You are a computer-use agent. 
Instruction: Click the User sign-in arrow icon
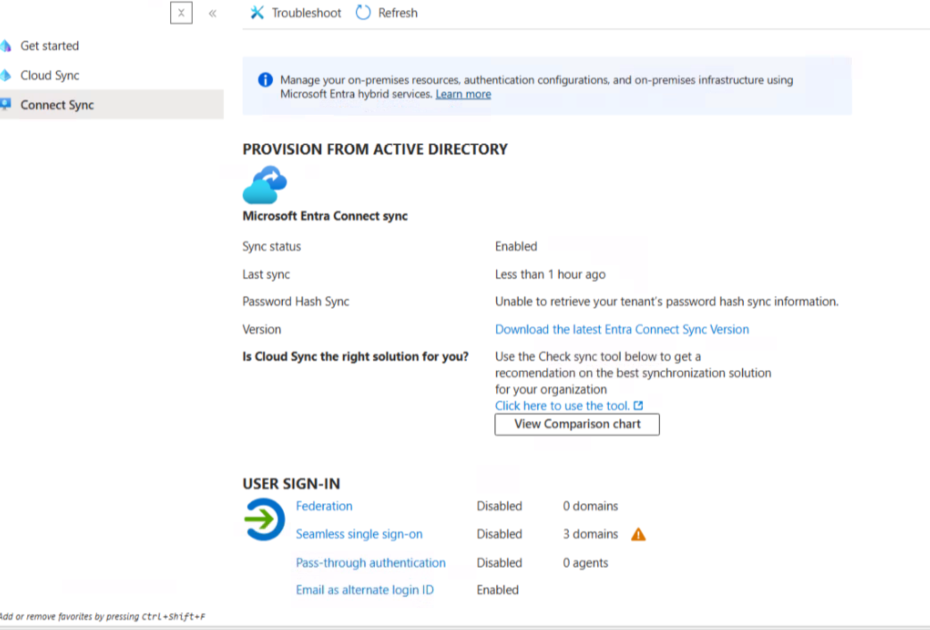click(265, 520)
